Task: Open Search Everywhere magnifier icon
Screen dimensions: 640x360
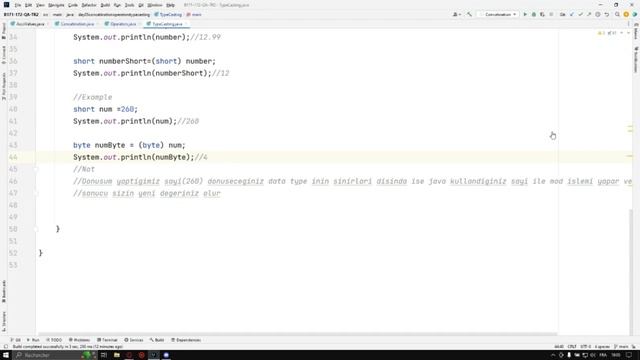Action: [617, 14]
